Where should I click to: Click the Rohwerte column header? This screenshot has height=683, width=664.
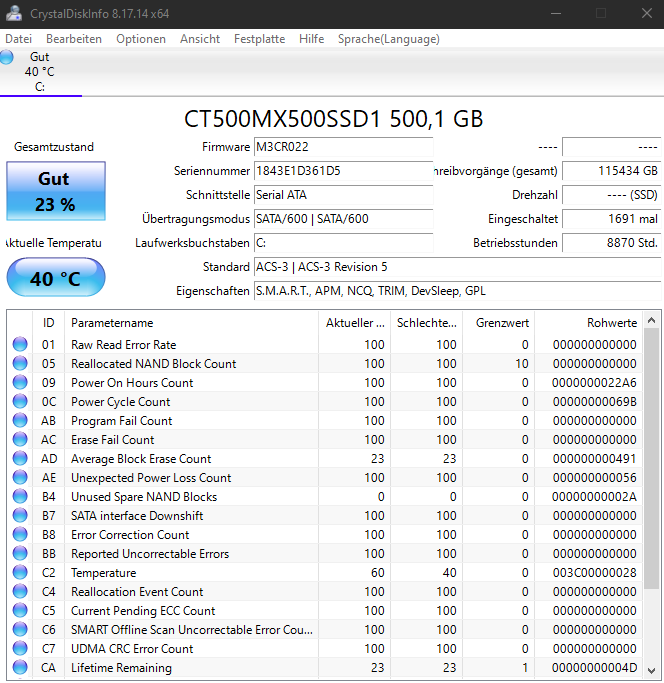point(589,323)
